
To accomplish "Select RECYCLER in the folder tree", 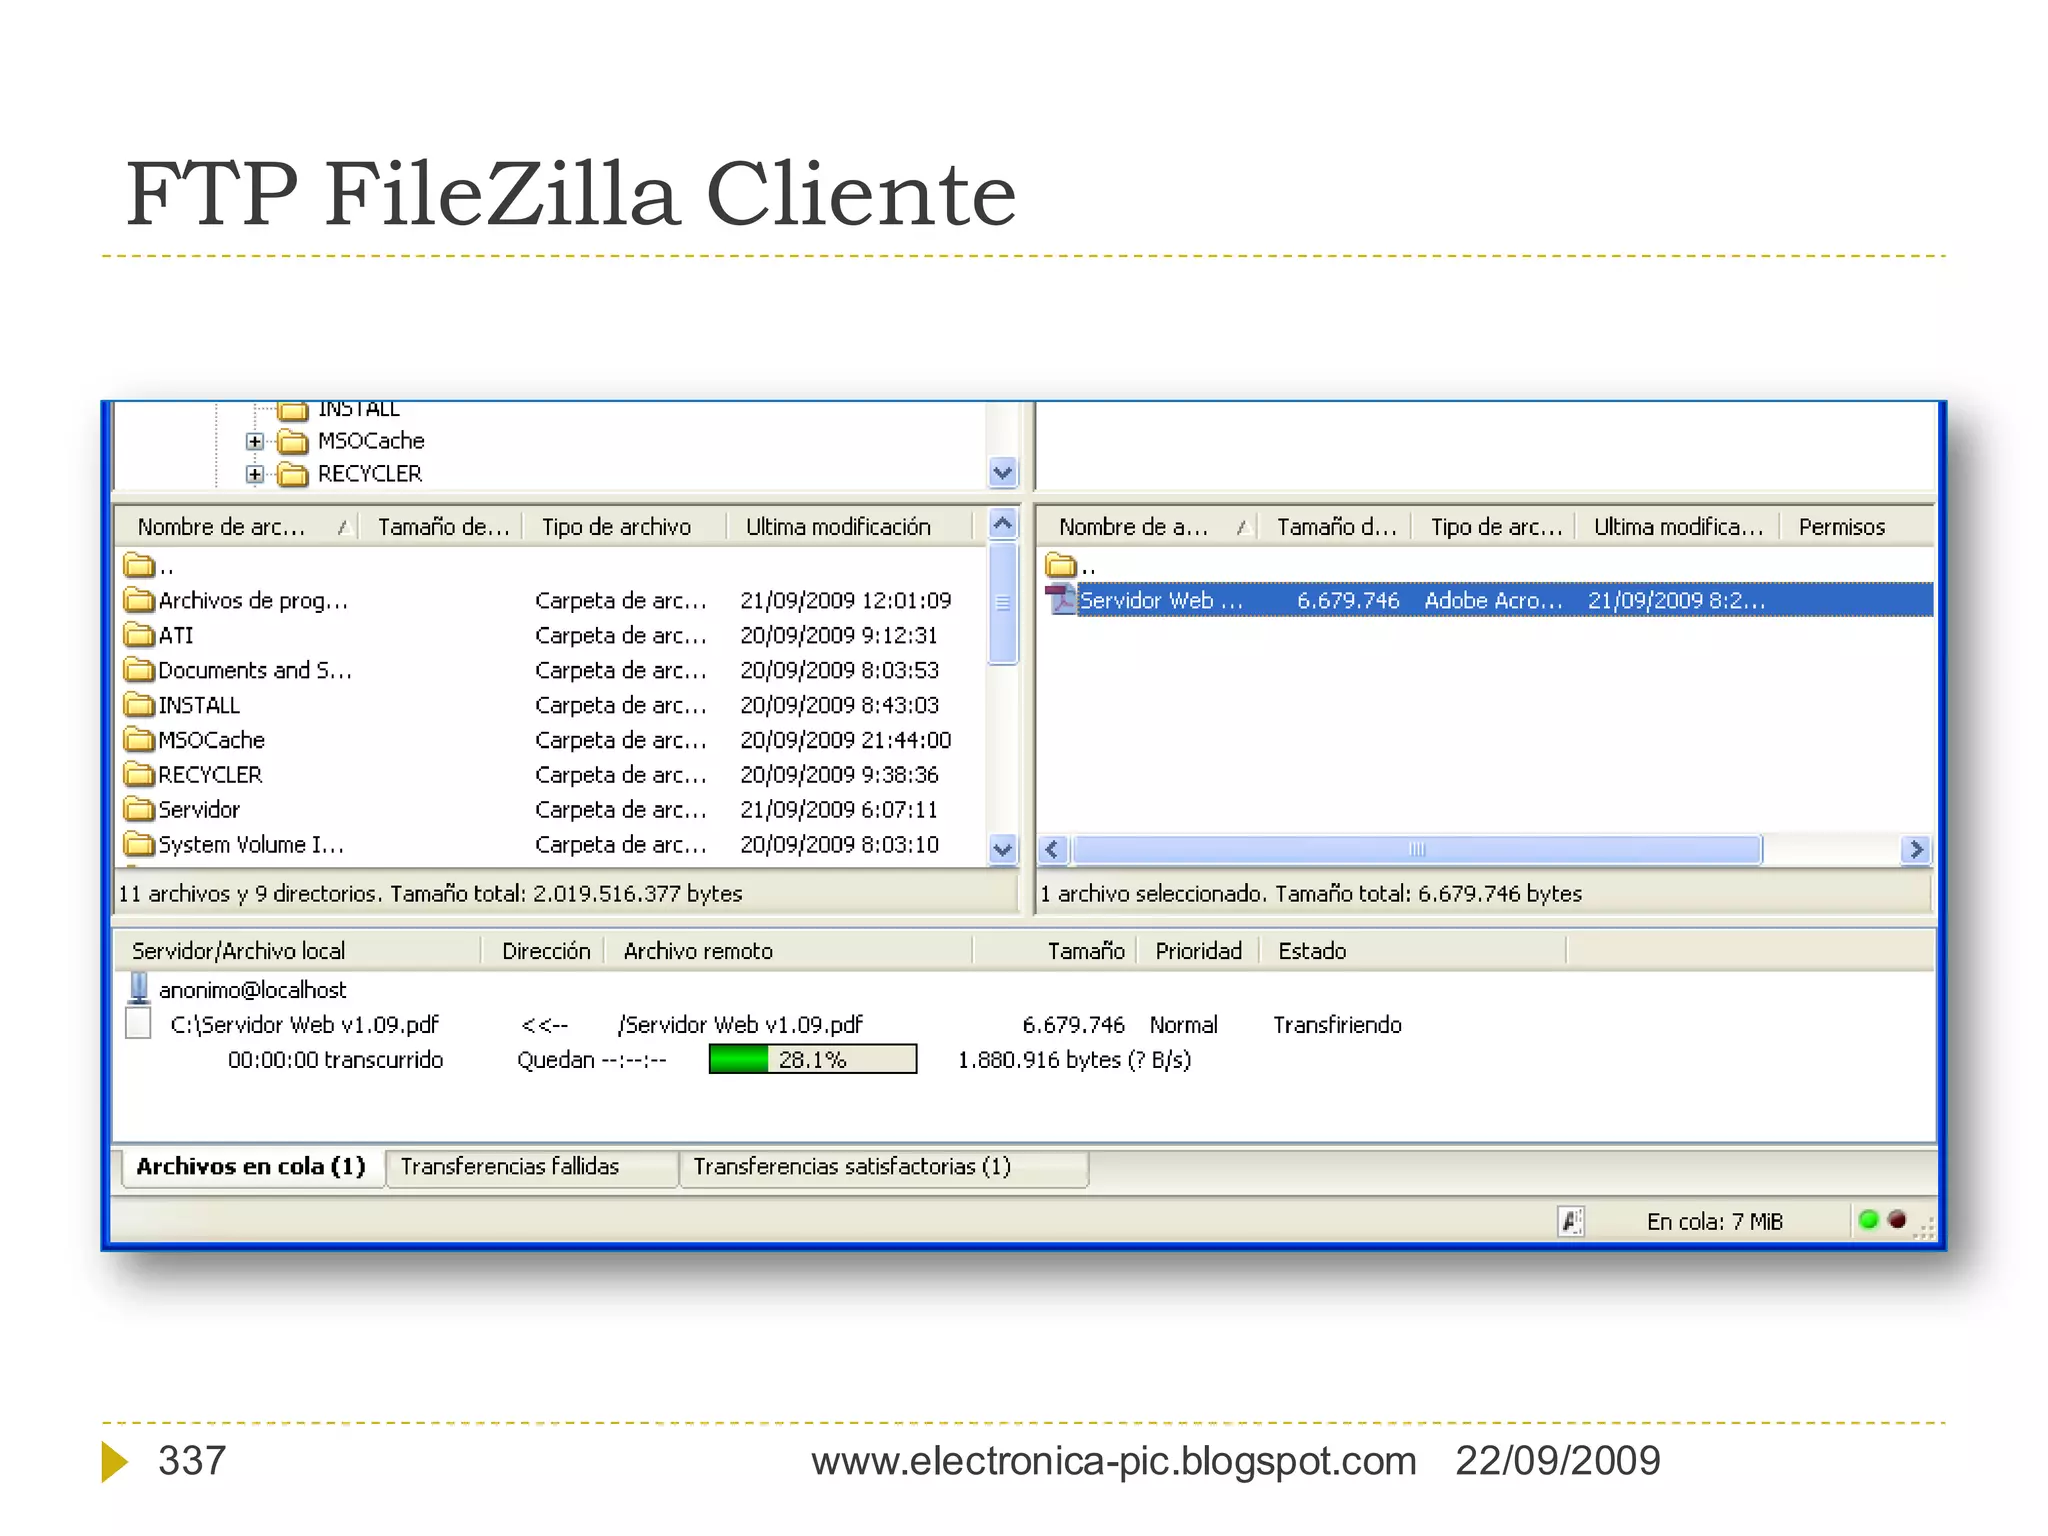I will click(x=370, y=474).
